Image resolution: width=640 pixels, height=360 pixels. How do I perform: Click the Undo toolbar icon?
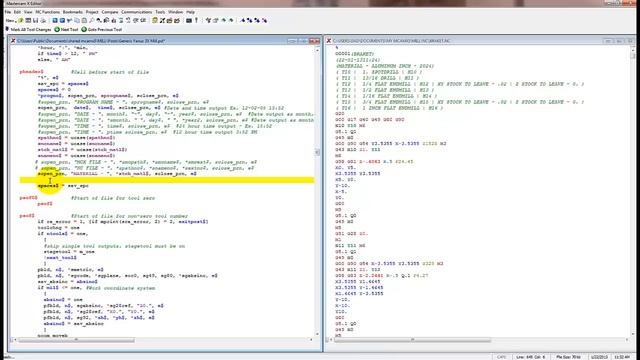[55, 20]
